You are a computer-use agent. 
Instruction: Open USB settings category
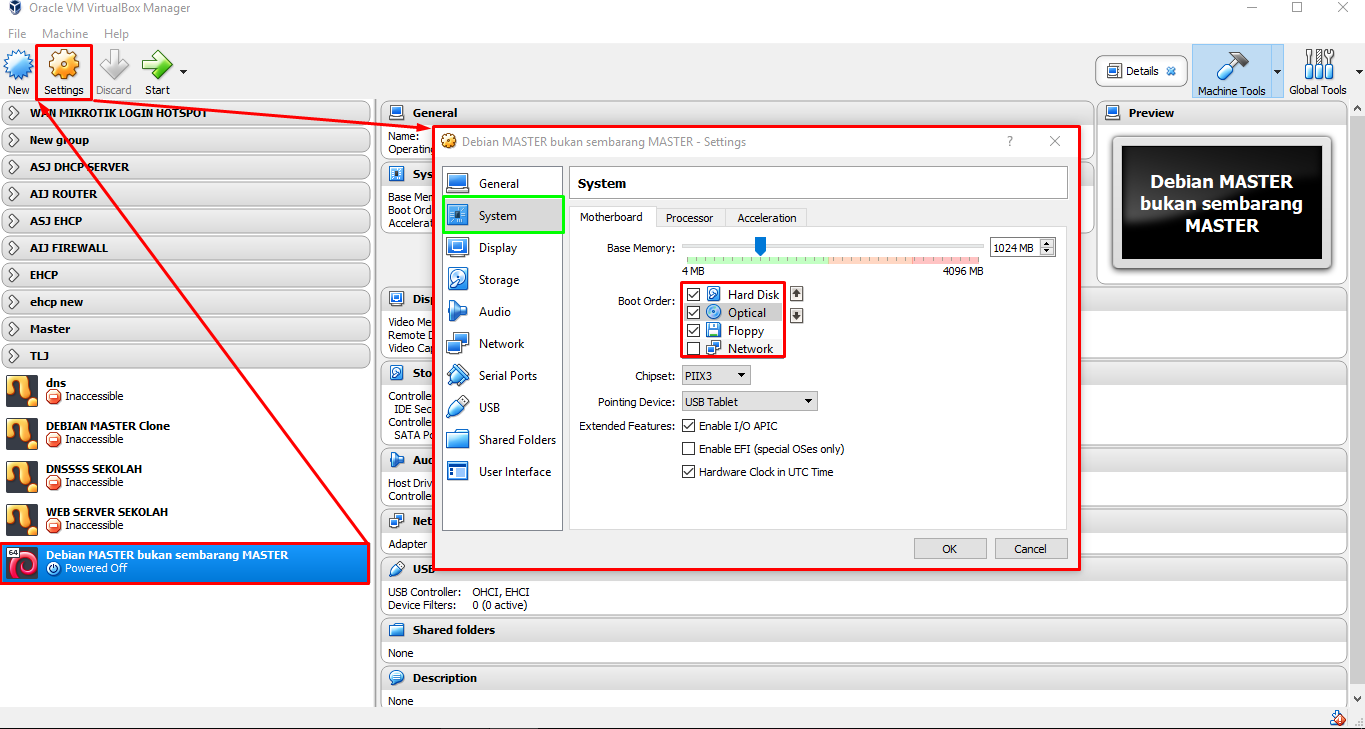coord(503,408)
